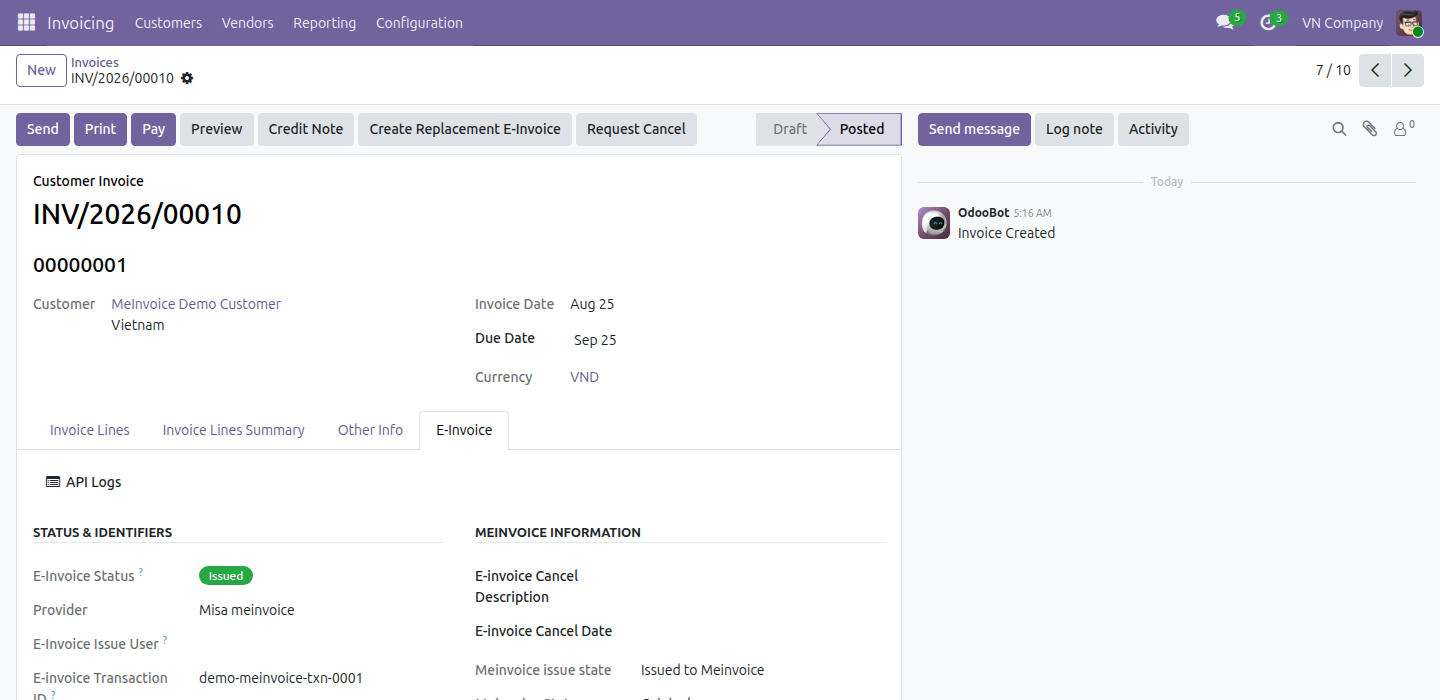Image resolution: width=1440 pixels, height=700 pixels.
Task: Click the Due Date value Sep 25
Action: pyautogui.click(x=595, y=340)
